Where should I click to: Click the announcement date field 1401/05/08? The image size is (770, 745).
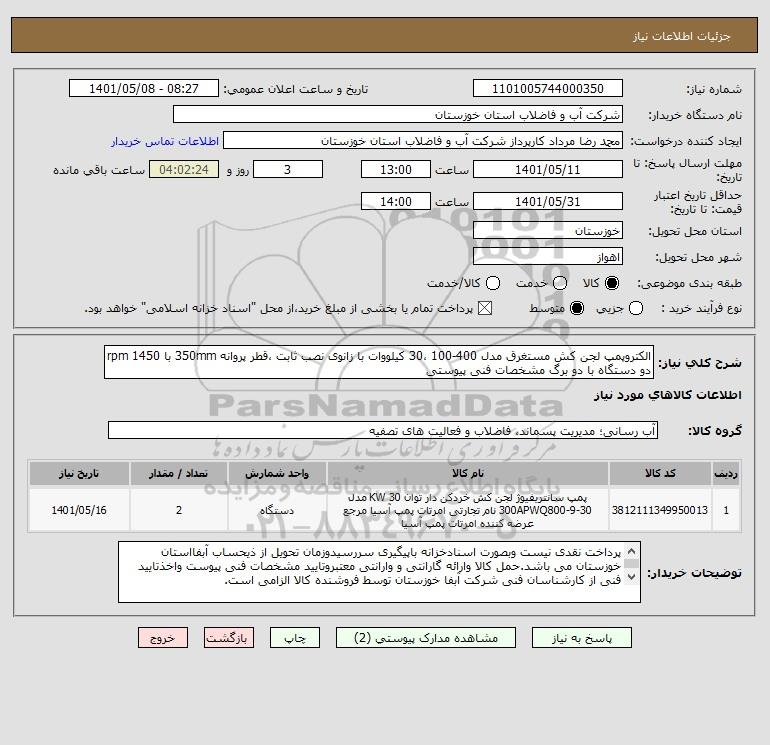point(144,89)
